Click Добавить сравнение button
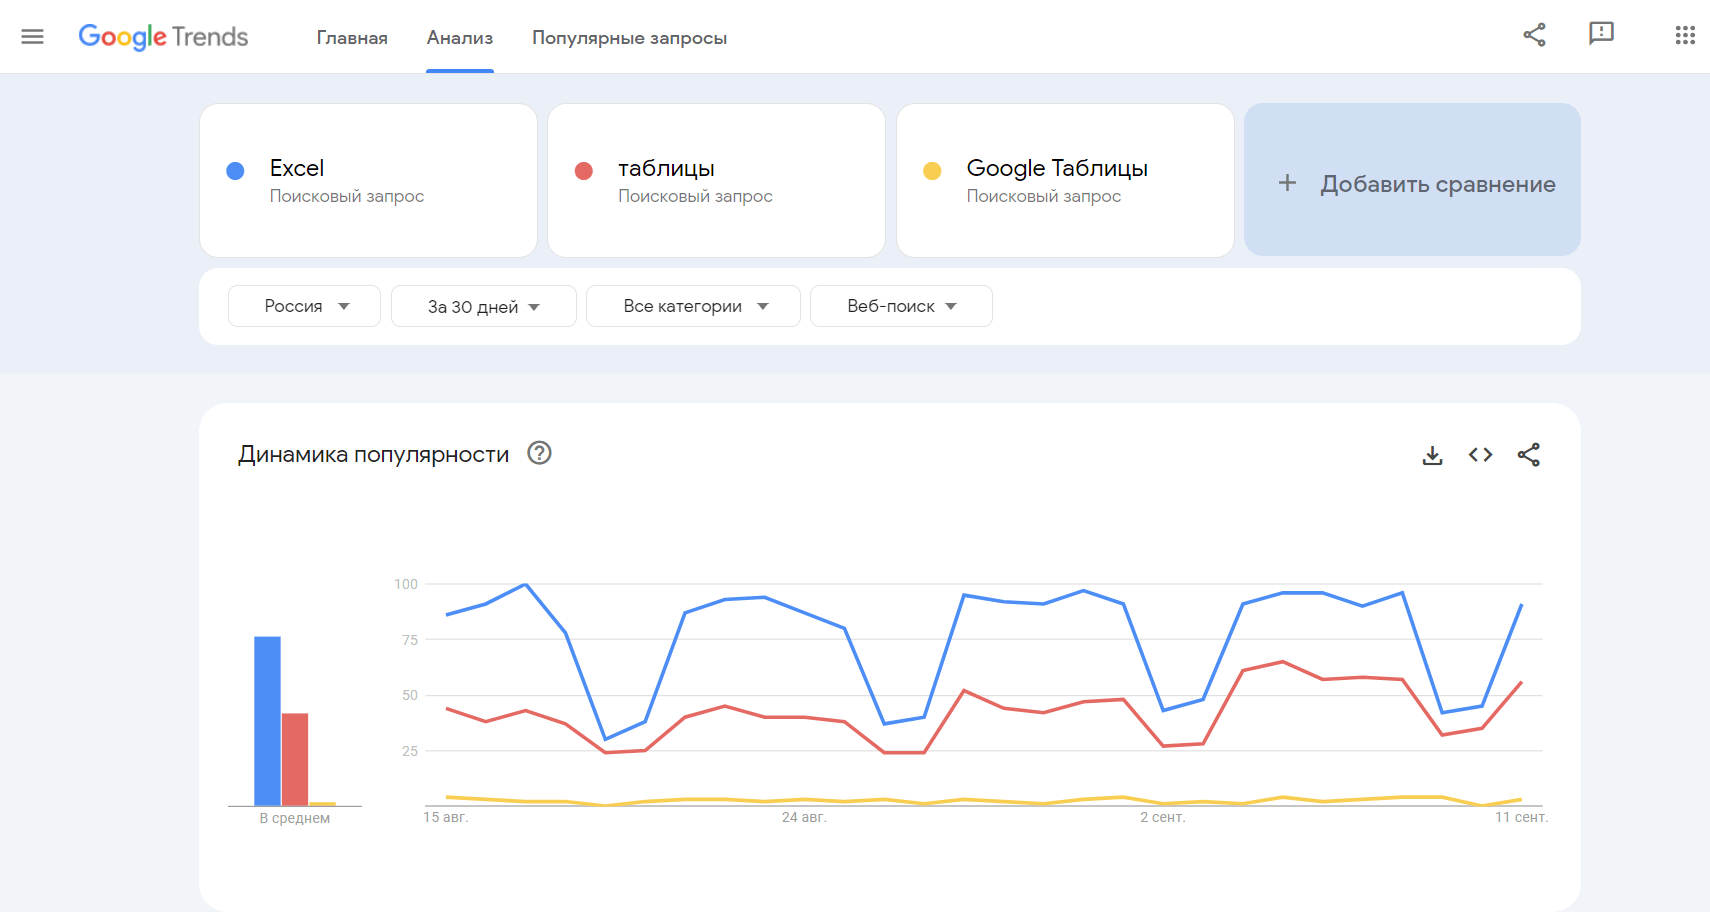 pyautogui.click(x=1412, y=180)
